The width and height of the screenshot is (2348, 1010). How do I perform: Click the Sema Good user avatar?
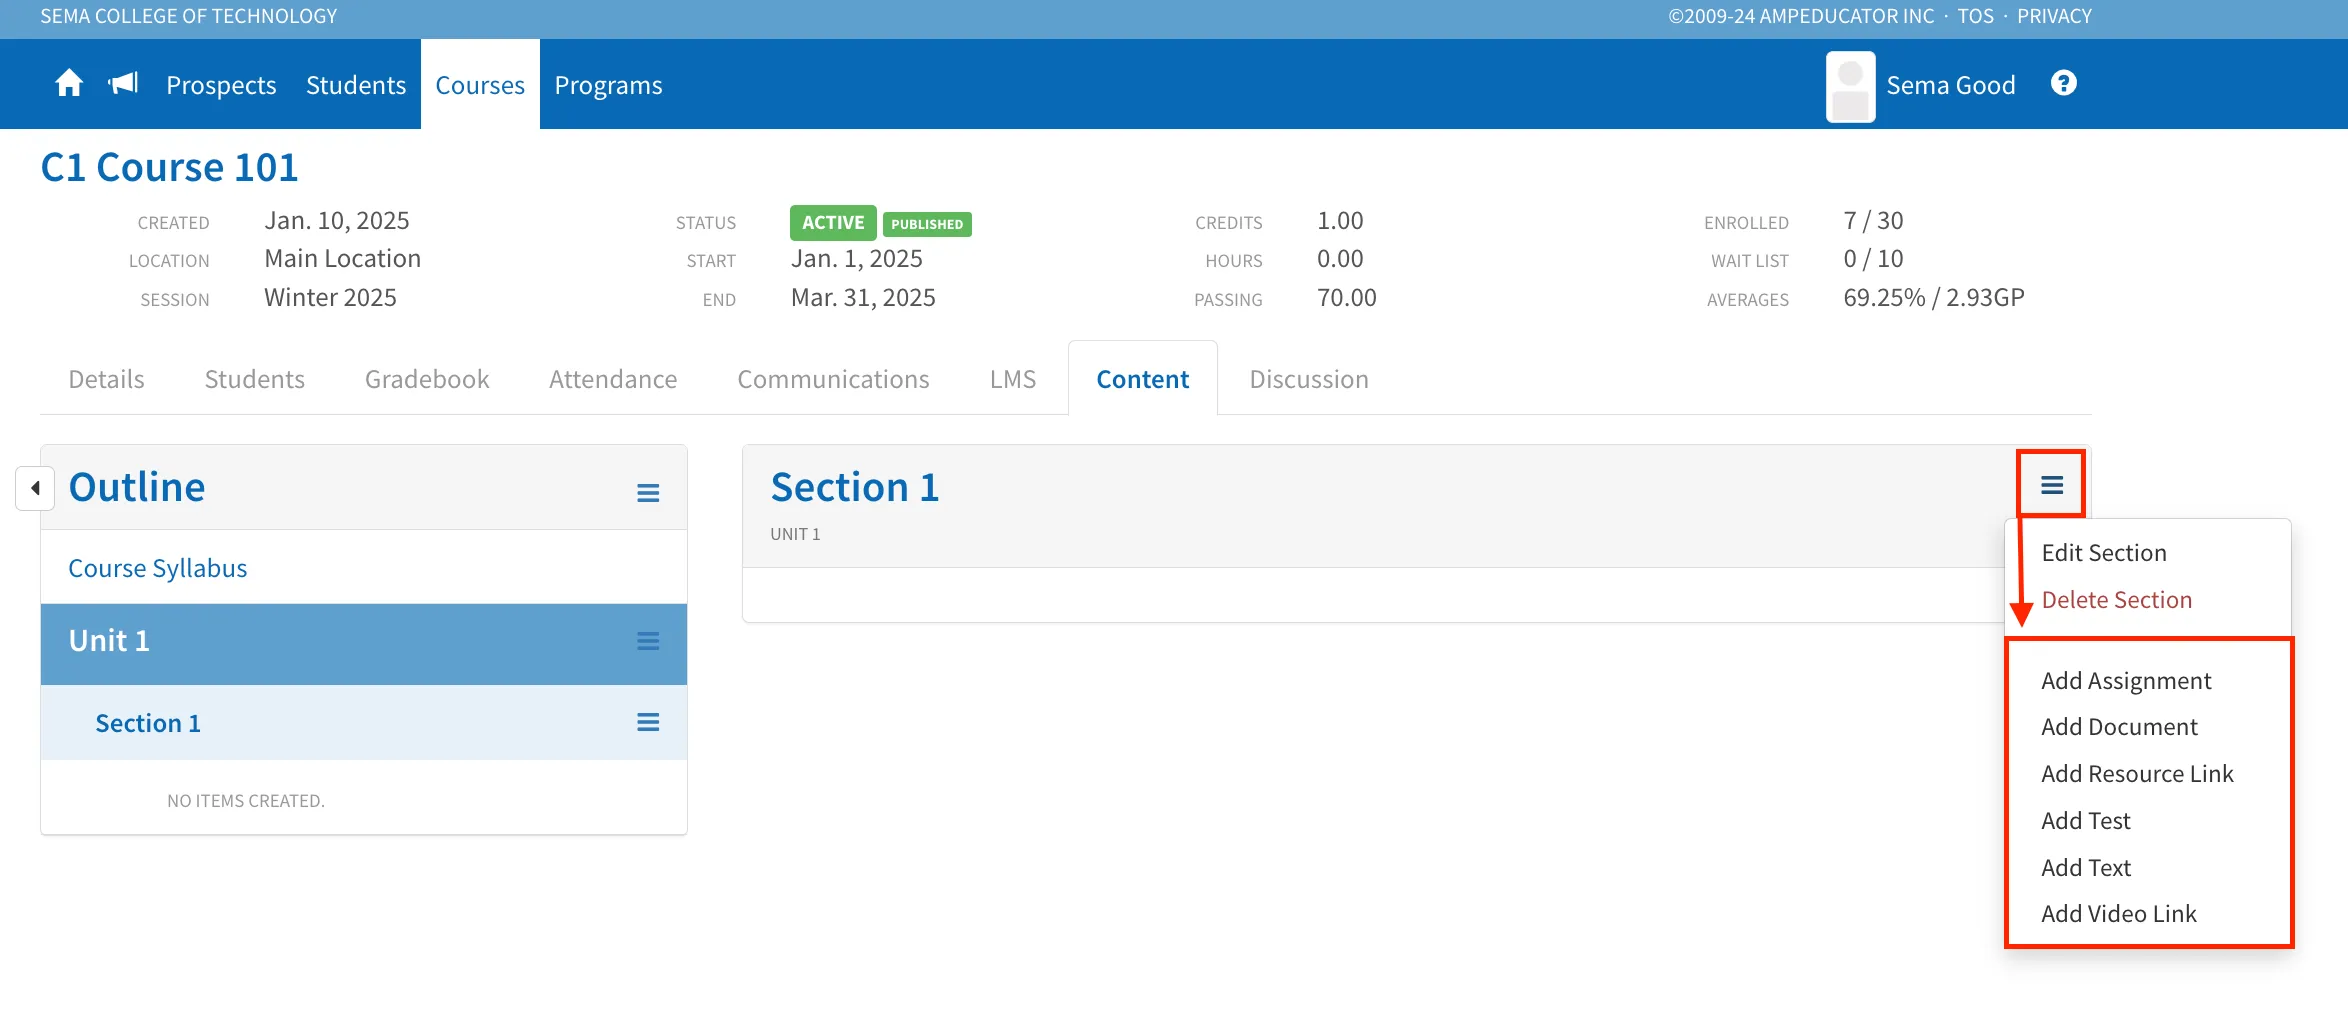click(x=1850, y=86)
